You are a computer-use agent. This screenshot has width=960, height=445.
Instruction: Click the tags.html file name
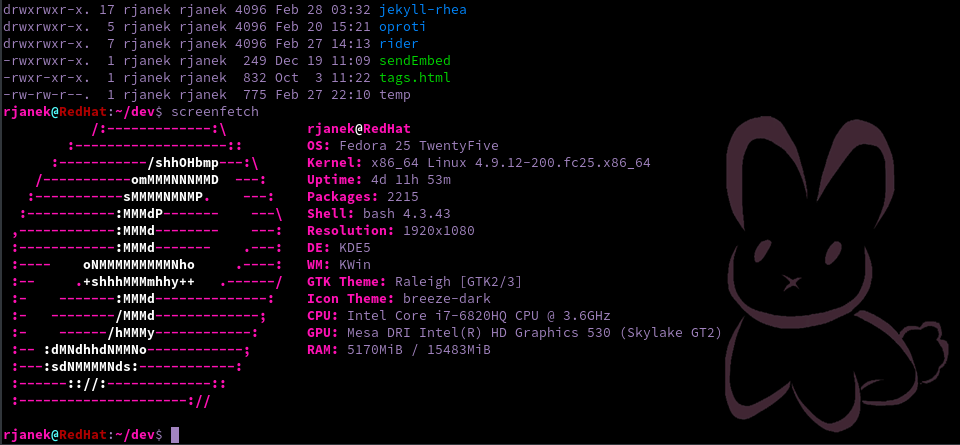click(x=415, y=78)
